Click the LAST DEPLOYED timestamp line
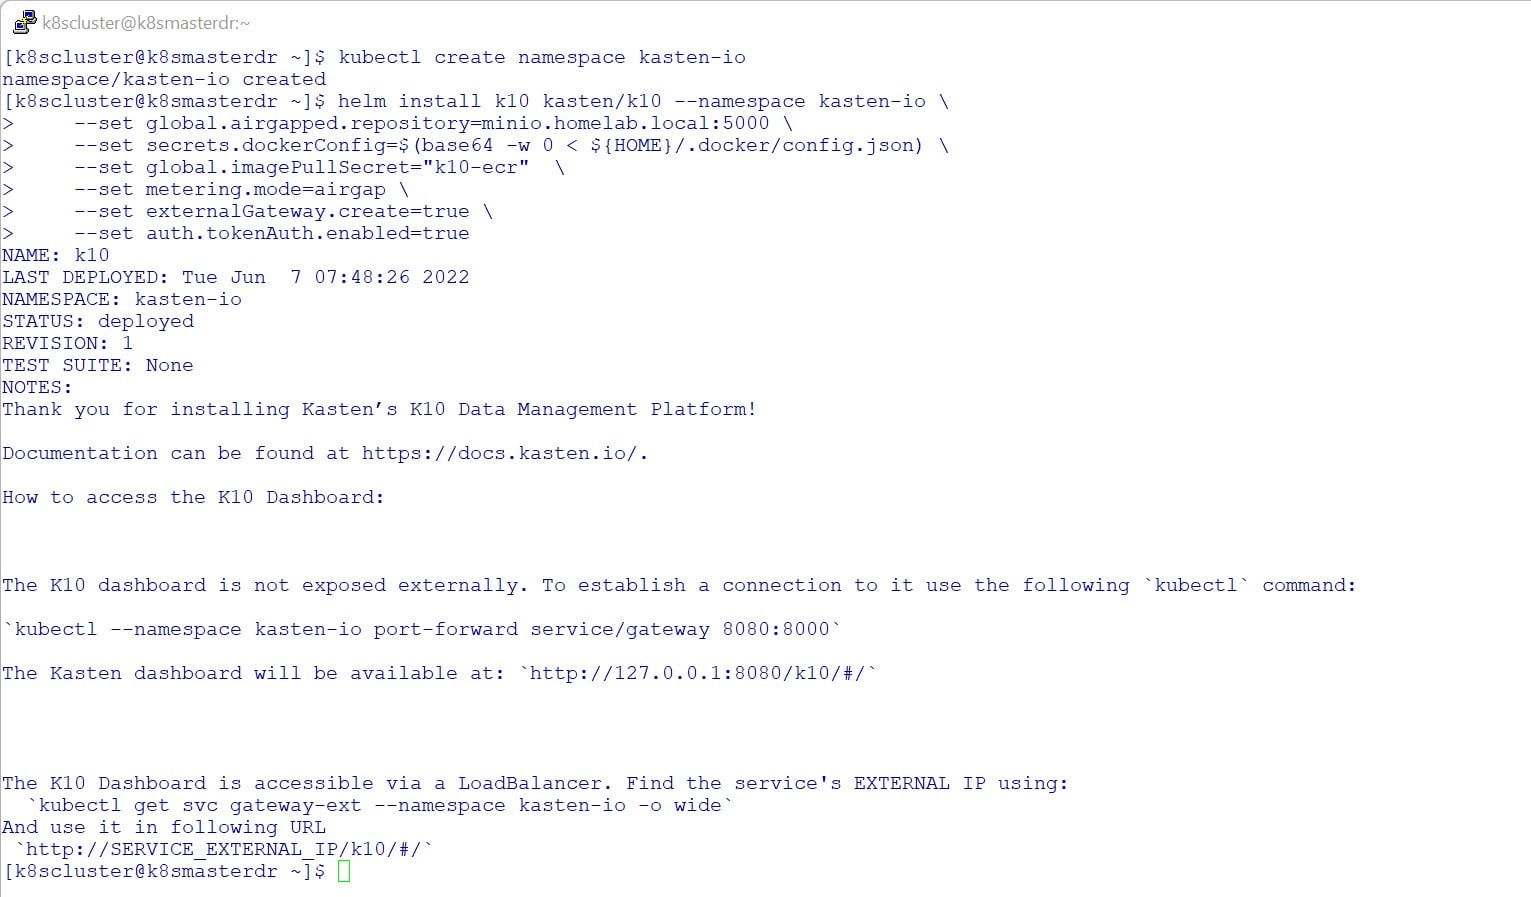Screen dimensions: 1531x897 click(236, 277)
